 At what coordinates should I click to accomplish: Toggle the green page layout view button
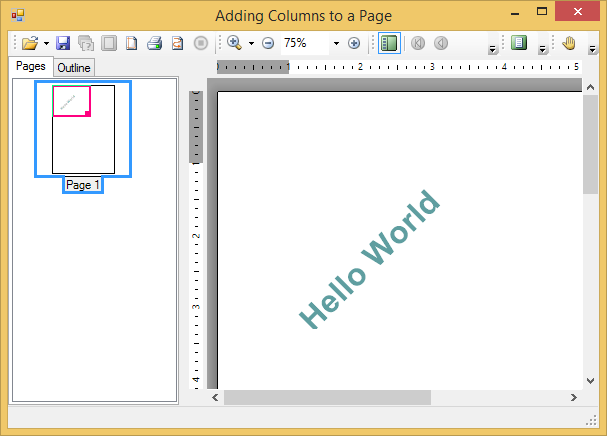coord(518,43)
